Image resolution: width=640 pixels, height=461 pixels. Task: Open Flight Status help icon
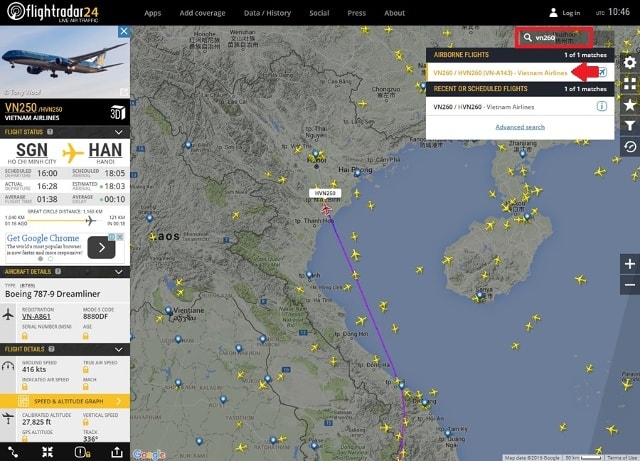[x=50, y=132]
